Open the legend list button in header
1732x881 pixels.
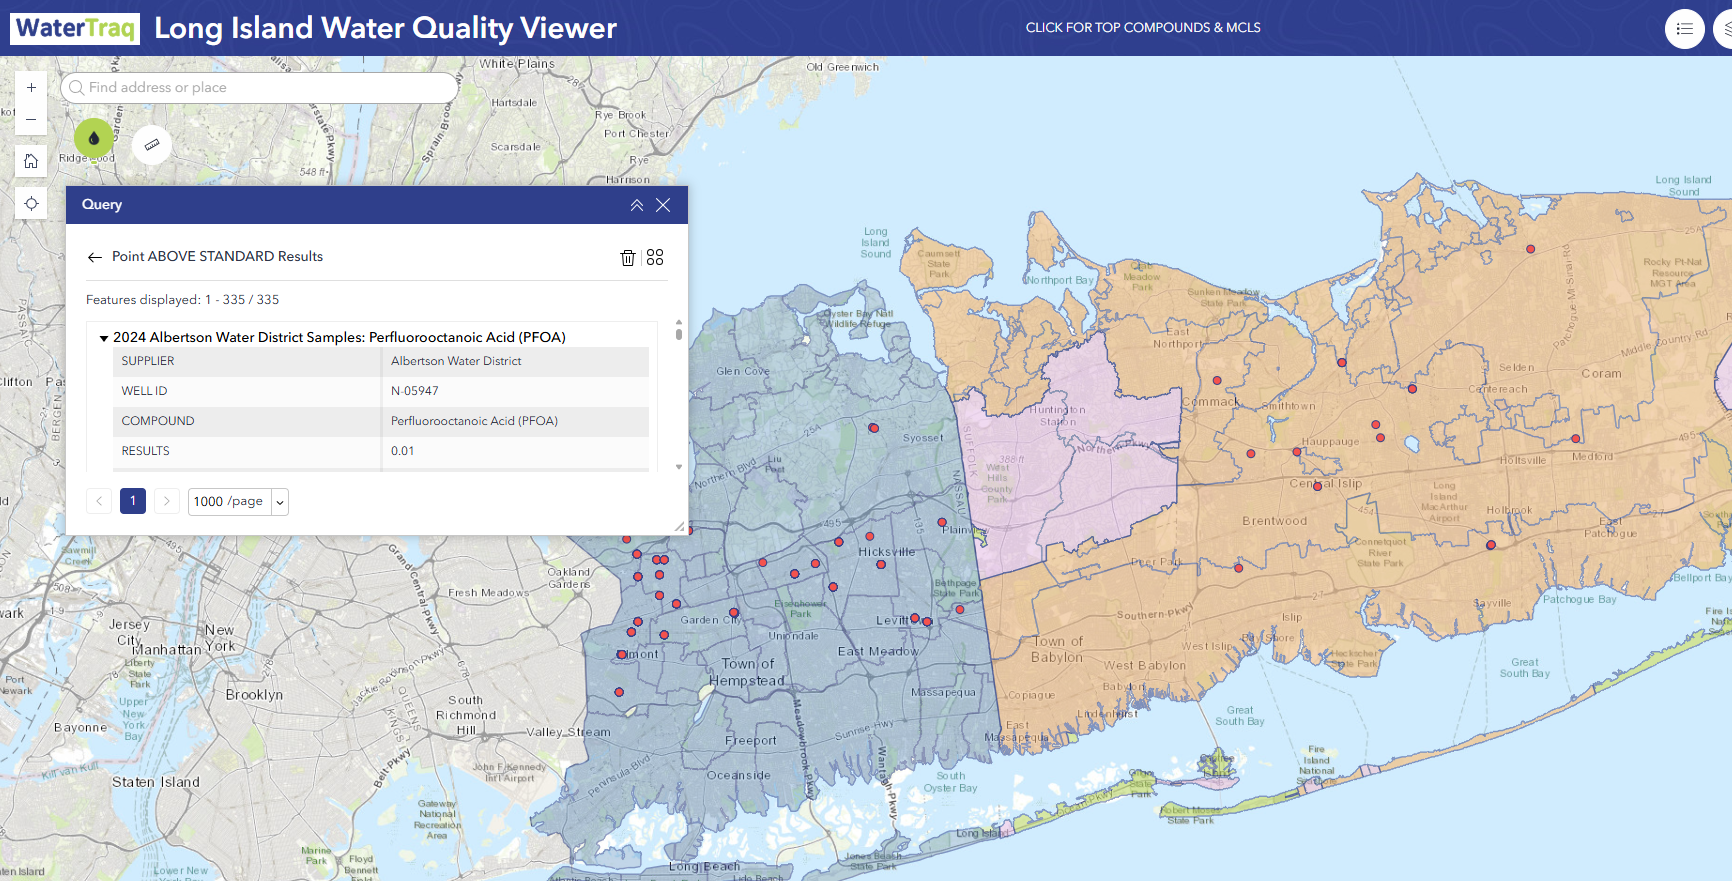[1684, 28]
